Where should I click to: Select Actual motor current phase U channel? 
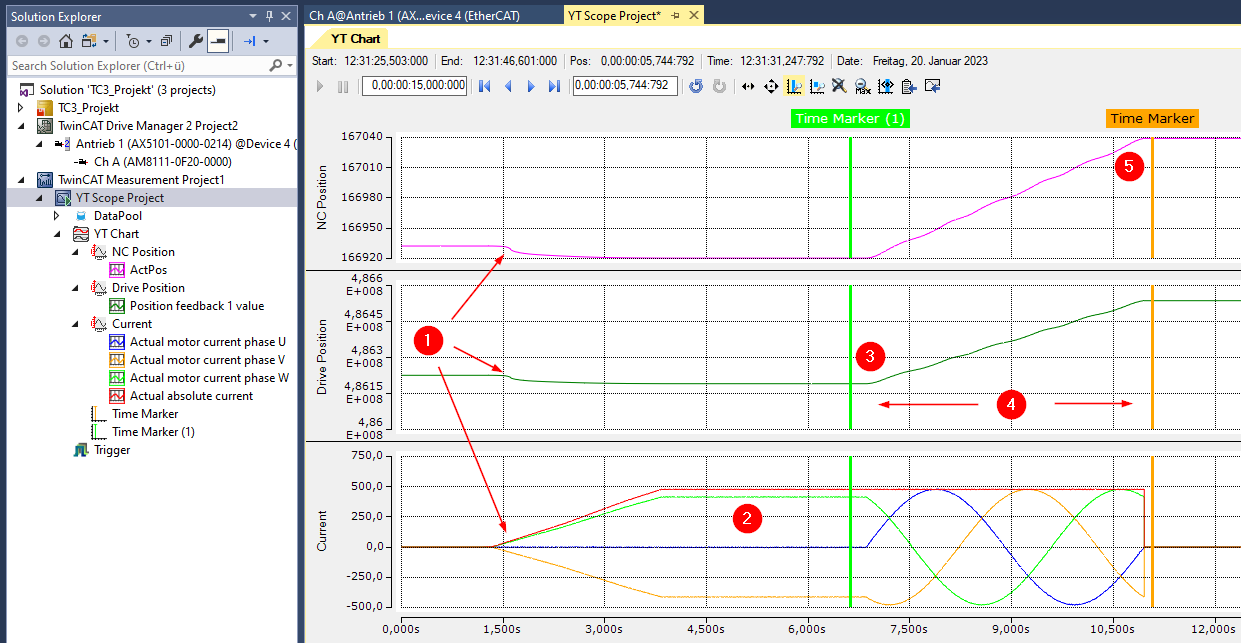(208, 342)
